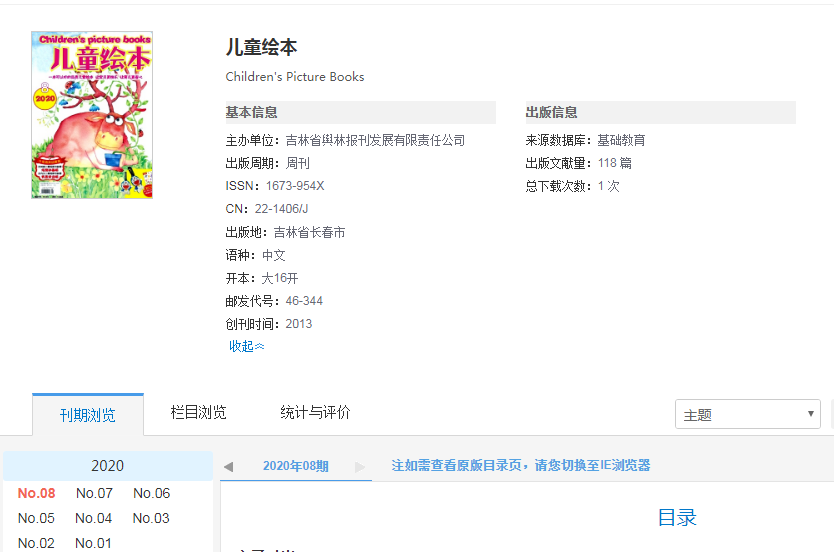Click the next issue right arrow
This screenshot has height=552, width=834.
[x=360, y=466]
